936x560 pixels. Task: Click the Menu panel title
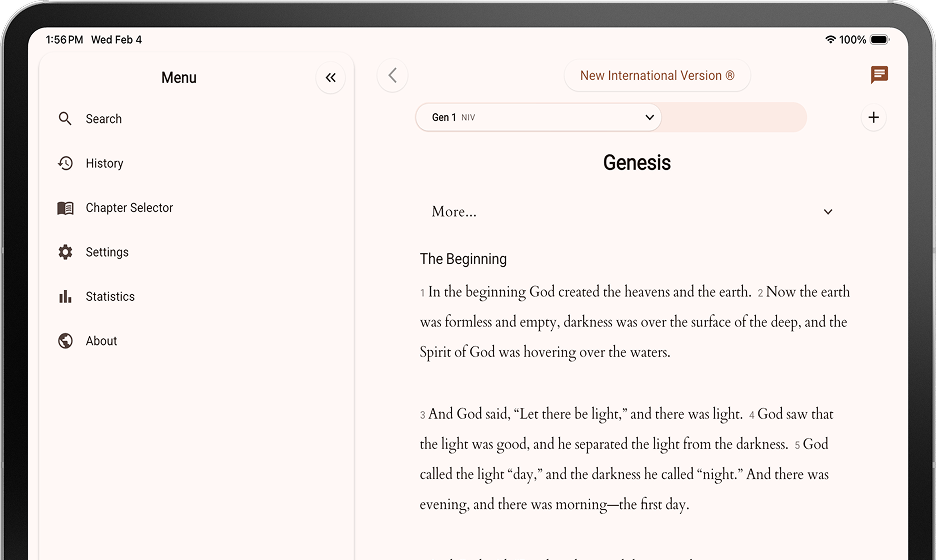(178, 78)
